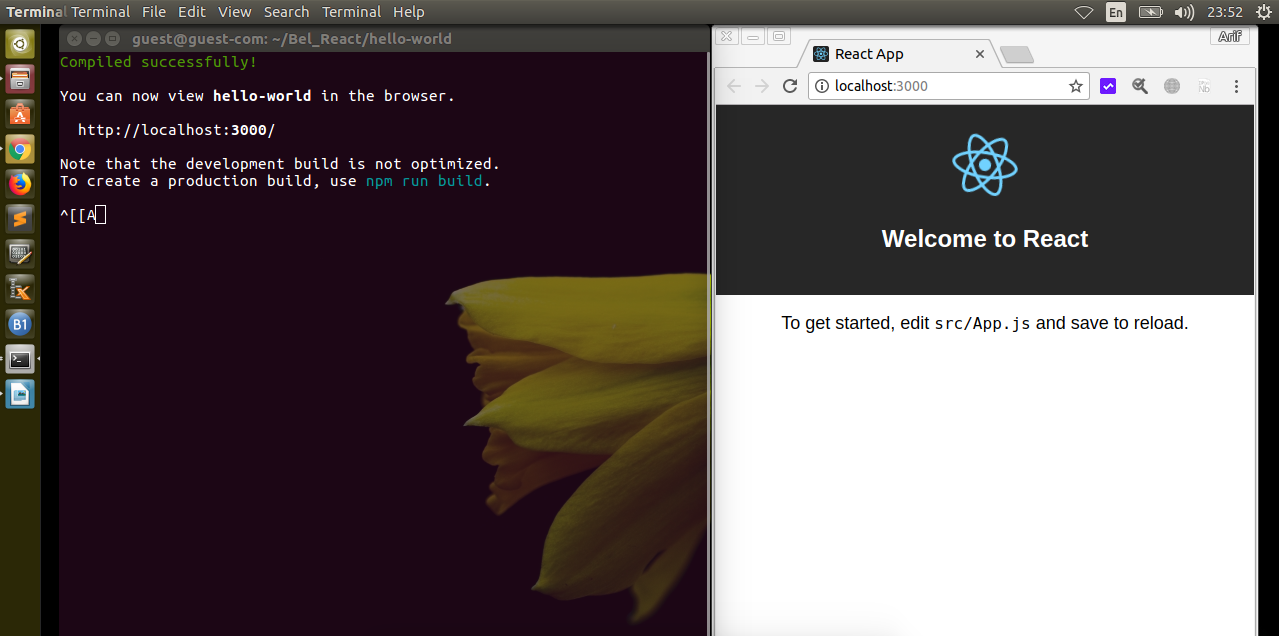1279x636 pixels.
Task: Click the React logo on the page
Action: 985,165
